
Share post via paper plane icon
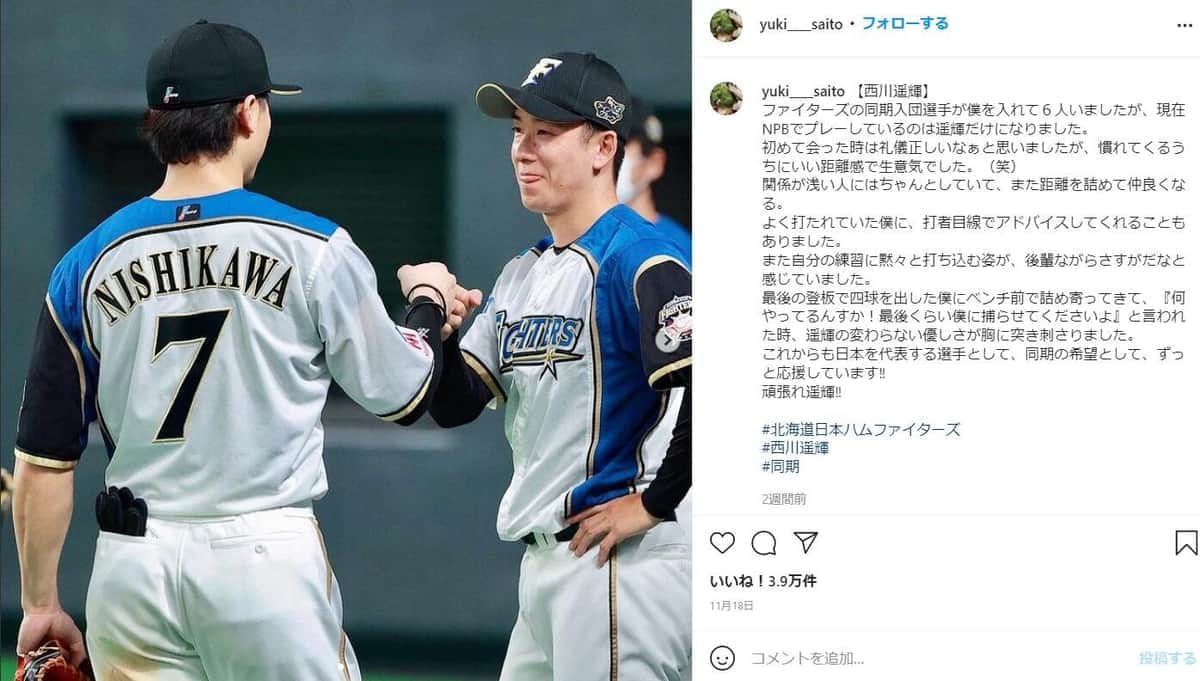click(x=806, y=543)
